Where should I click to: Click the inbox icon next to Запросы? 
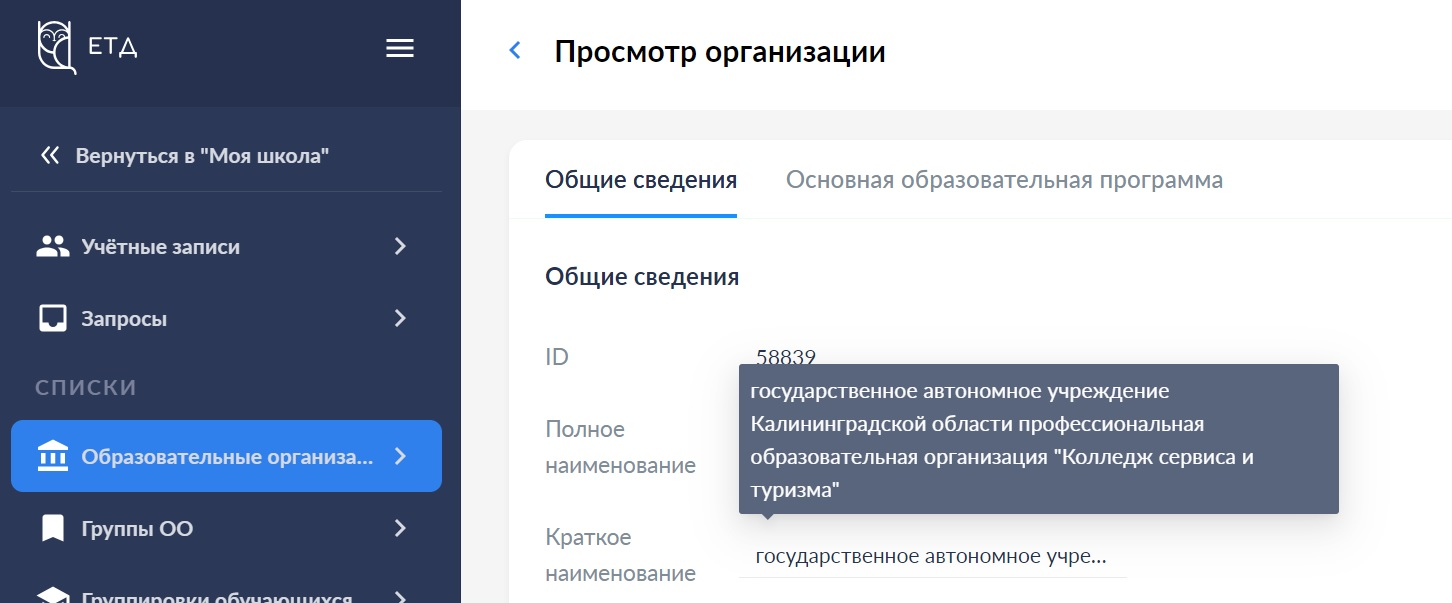pos(52,319)
